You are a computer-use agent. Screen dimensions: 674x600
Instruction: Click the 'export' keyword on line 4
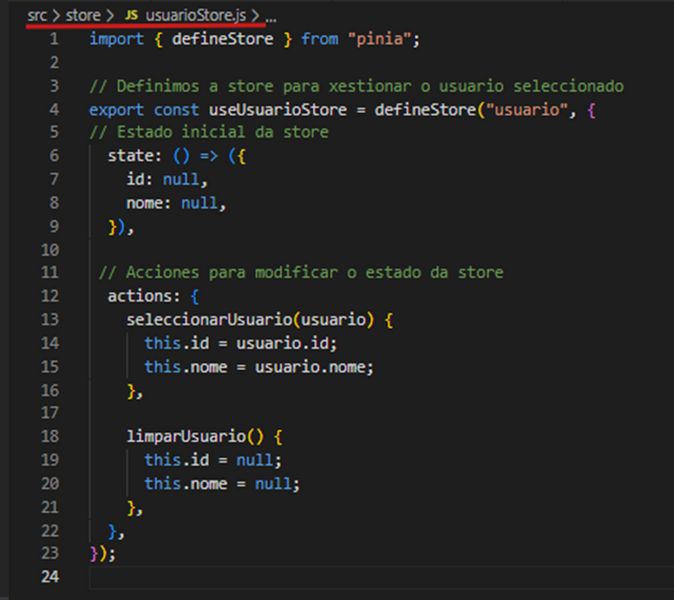coord(116,110)
